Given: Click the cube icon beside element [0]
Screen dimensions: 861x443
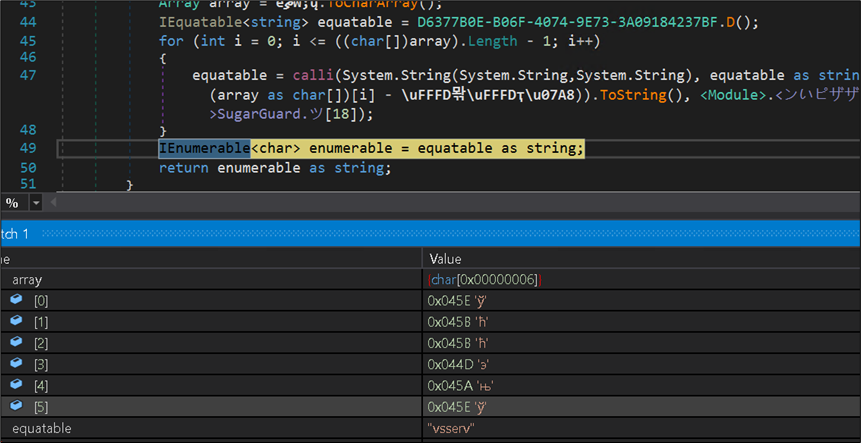Looking at the screenshot, I should point(16,300).
